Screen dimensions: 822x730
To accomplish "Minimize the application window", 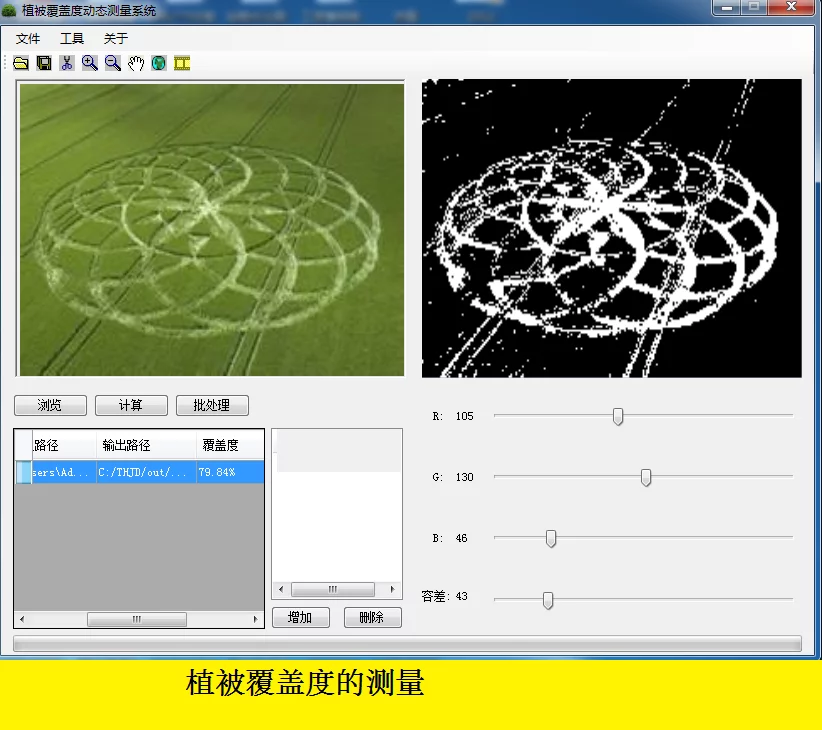I will [727, 7].
